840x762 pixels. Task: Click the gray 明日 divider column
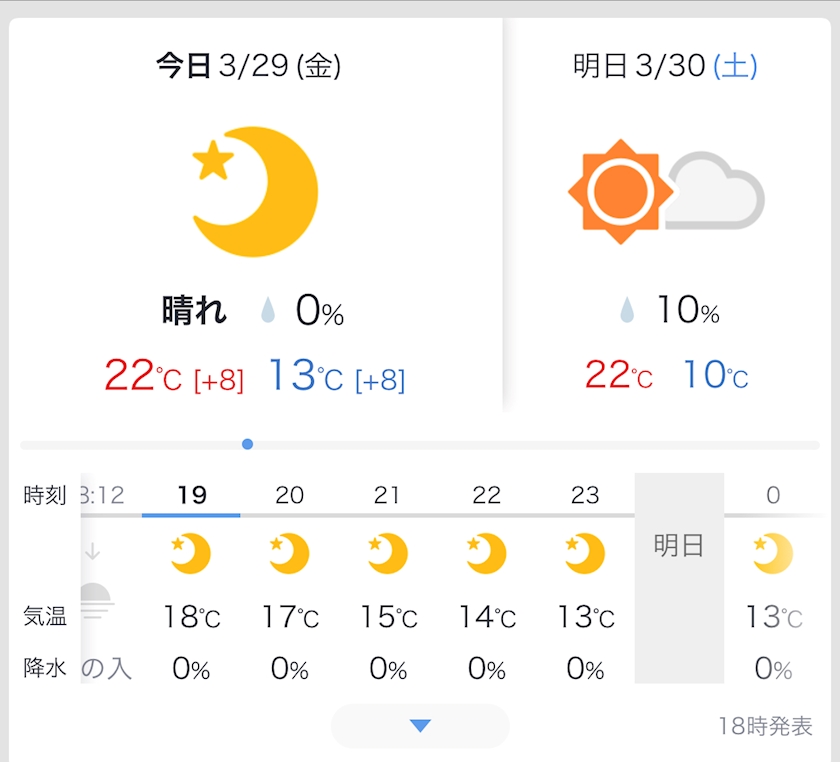pyautogui.click(x=679, y=578)
